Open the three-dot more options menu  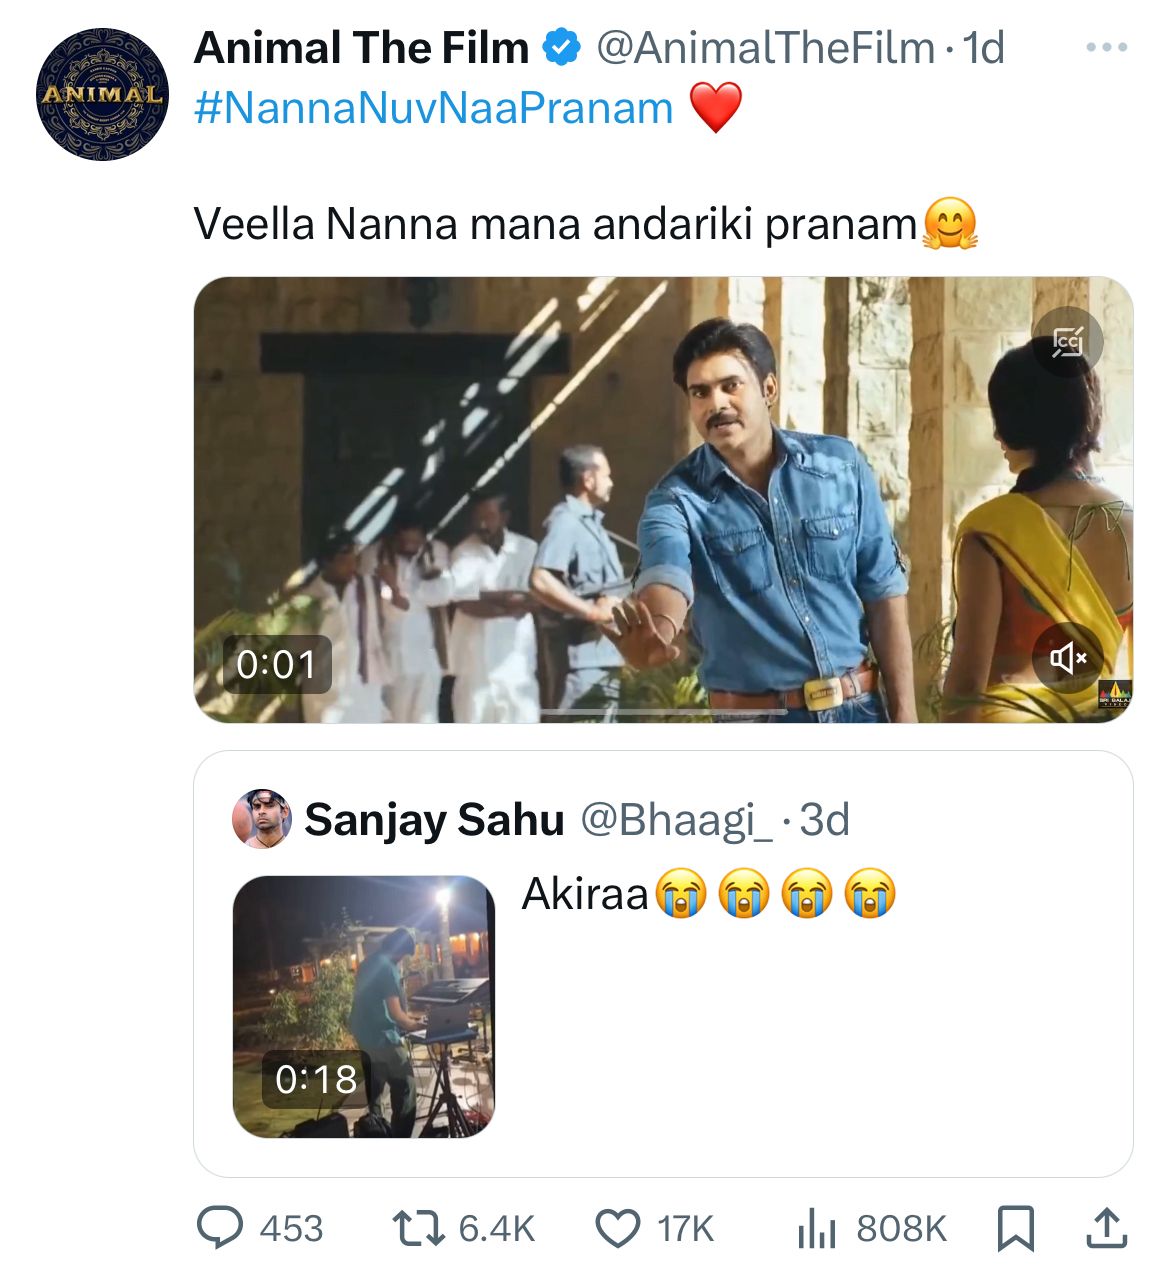tap(1106, 47)
